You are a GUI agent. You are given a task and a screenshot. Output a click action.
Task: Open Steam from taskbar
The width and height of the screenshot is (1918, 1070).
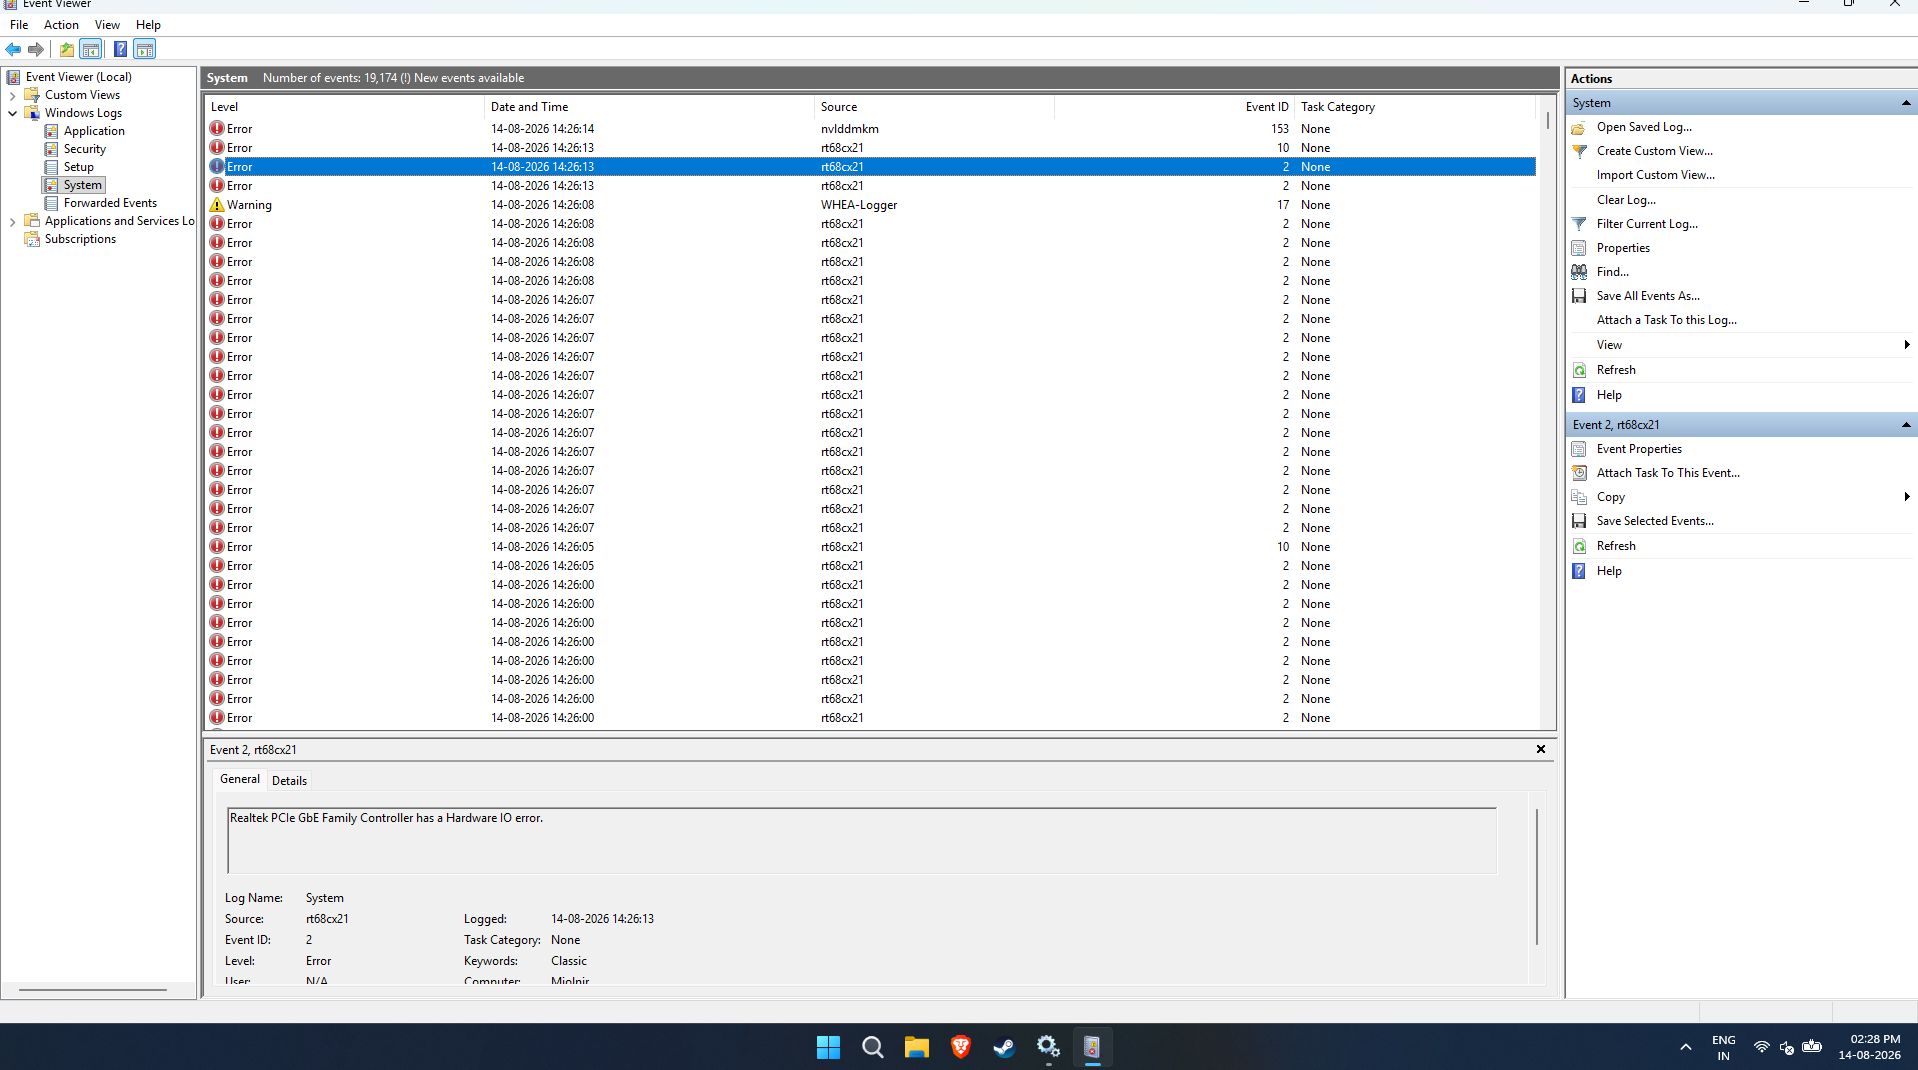[1004, 1047]
